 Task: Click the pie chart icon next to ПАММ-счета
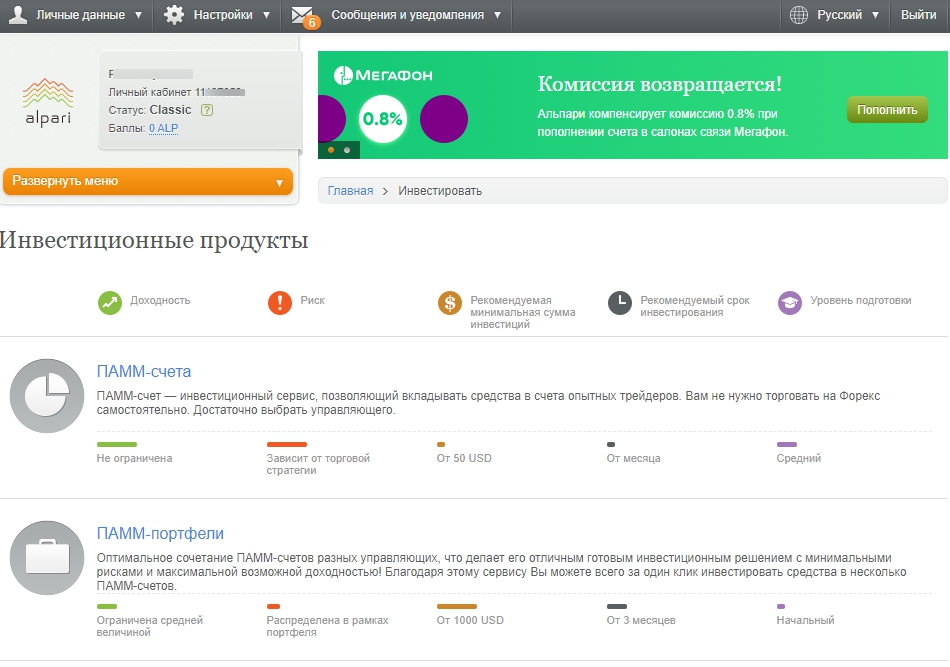pos(46,395)
